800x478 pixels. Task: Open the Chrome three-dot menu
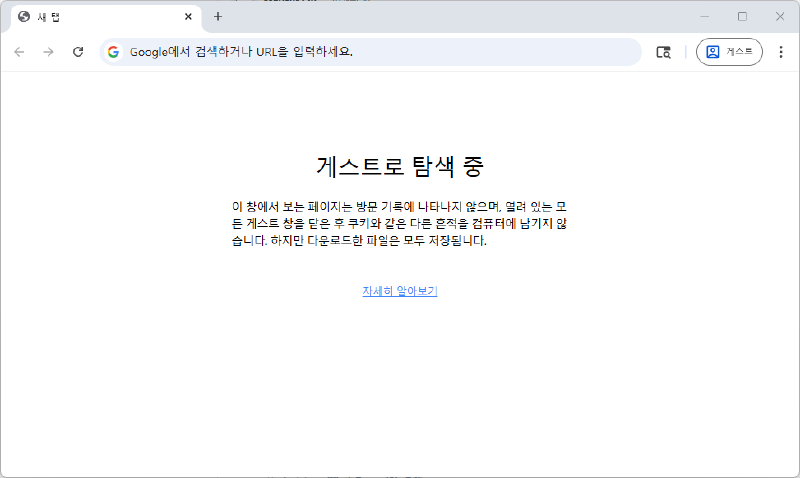pos(781,52)
